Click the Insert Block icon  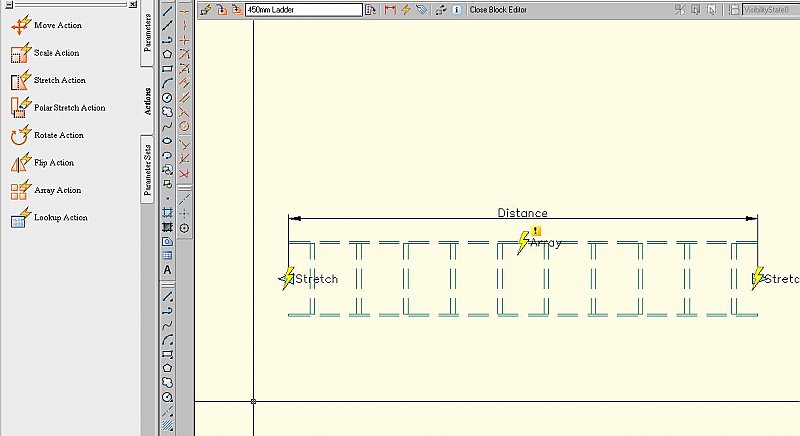coord(167,169)
